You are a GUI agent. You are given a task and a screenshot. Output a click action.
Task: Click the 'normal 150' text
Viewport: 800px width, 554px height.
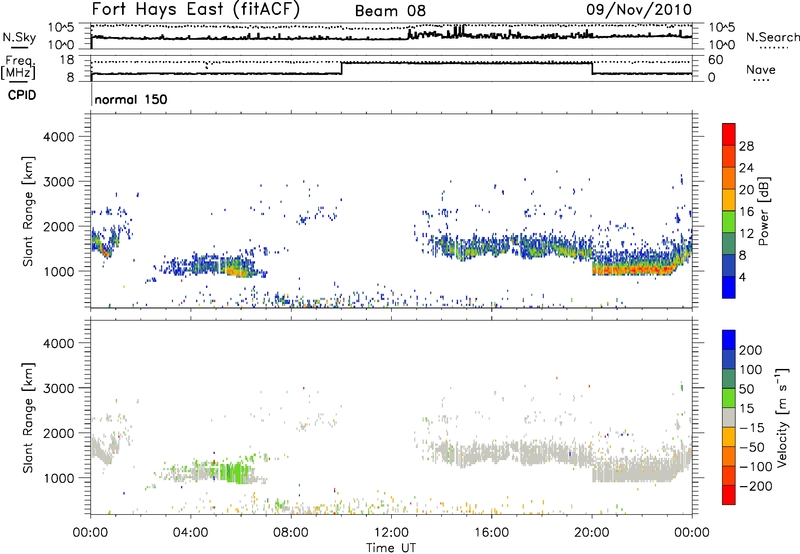(131, 99)
